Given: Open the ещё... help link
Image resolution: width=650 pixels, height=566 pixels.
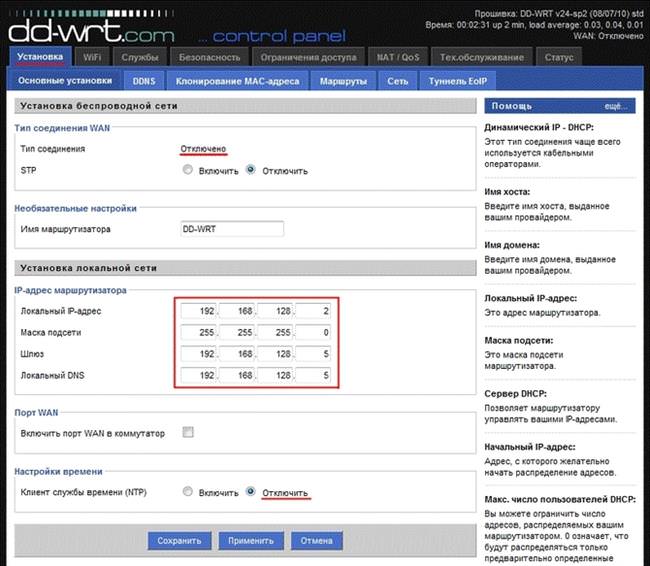Looking at the screenshot, I should (616, 107).
